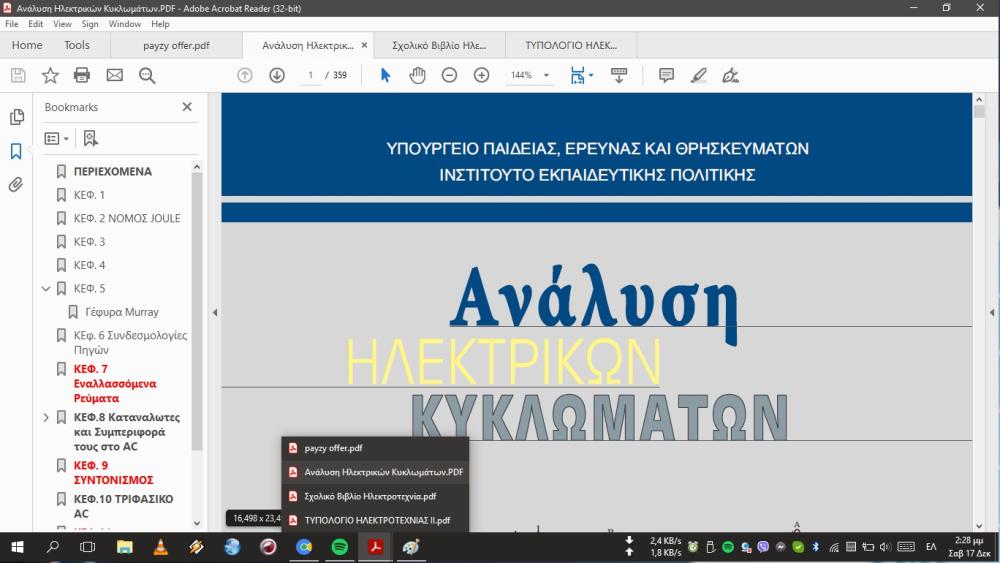Open the Window menu

(125, 24)
